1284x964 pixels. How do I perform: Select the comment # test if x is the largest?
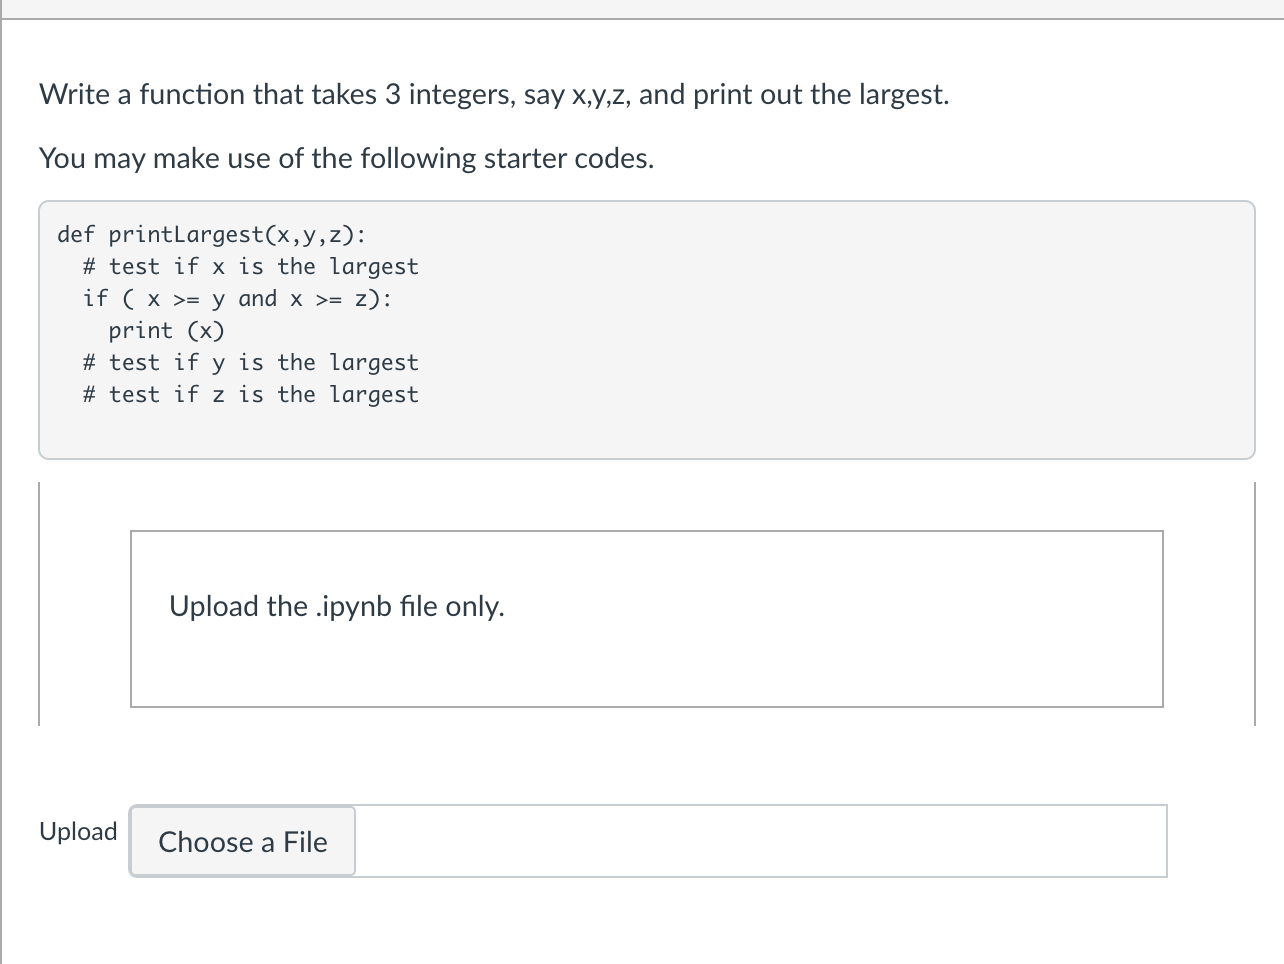pyautogui.click(x=250, y=266)
